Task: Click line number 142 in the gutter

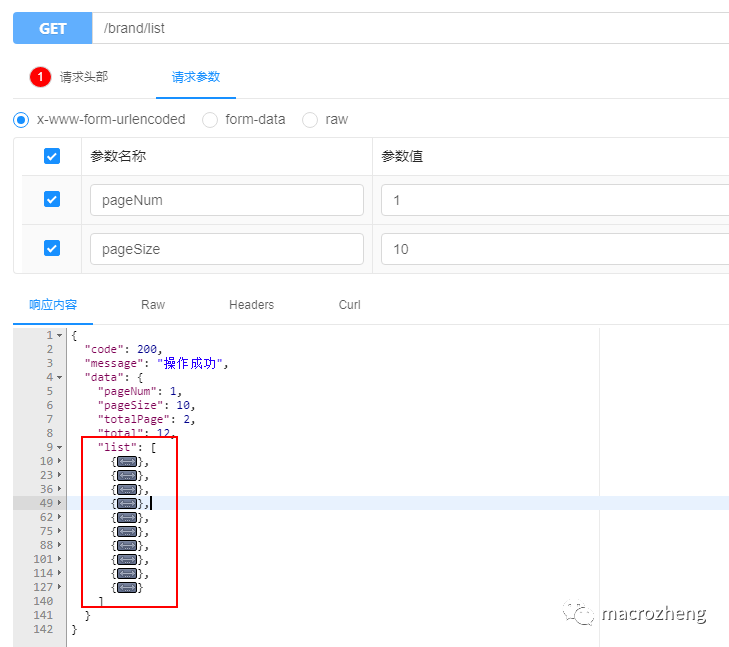Action: (43, 629)
